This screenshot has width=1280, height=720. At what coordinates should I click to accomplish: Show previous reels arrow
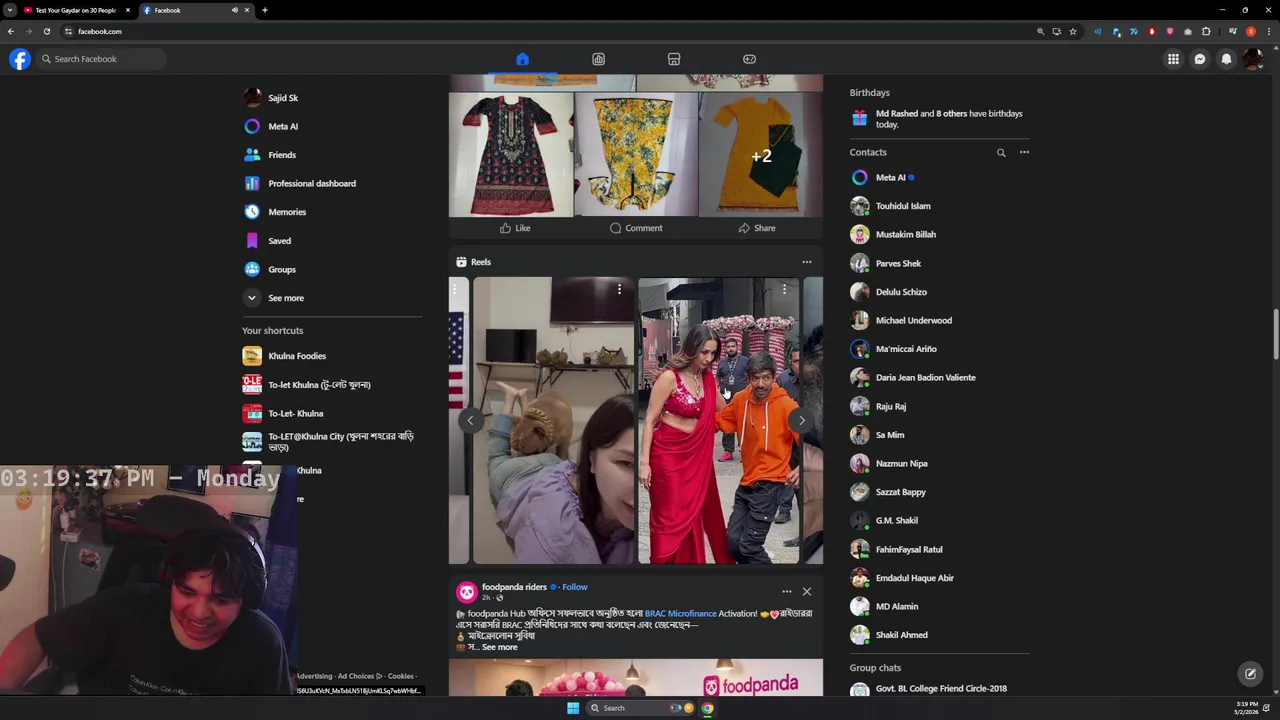click(470, 420)
